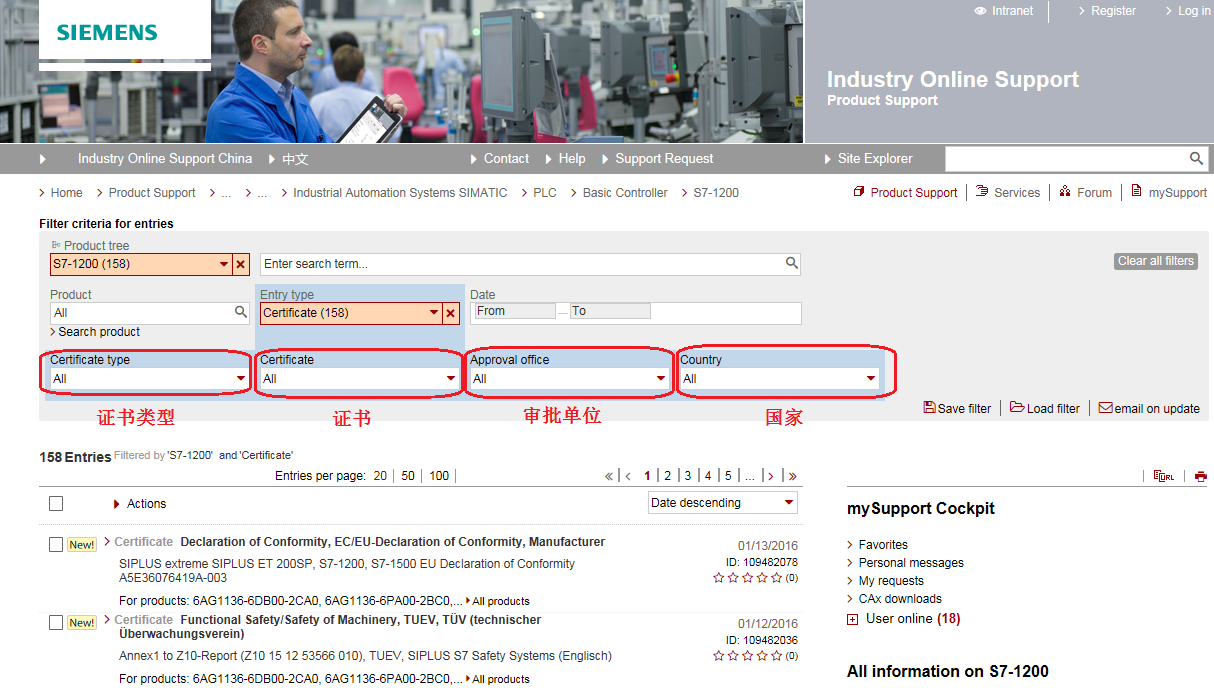Click the To date field

610,311
